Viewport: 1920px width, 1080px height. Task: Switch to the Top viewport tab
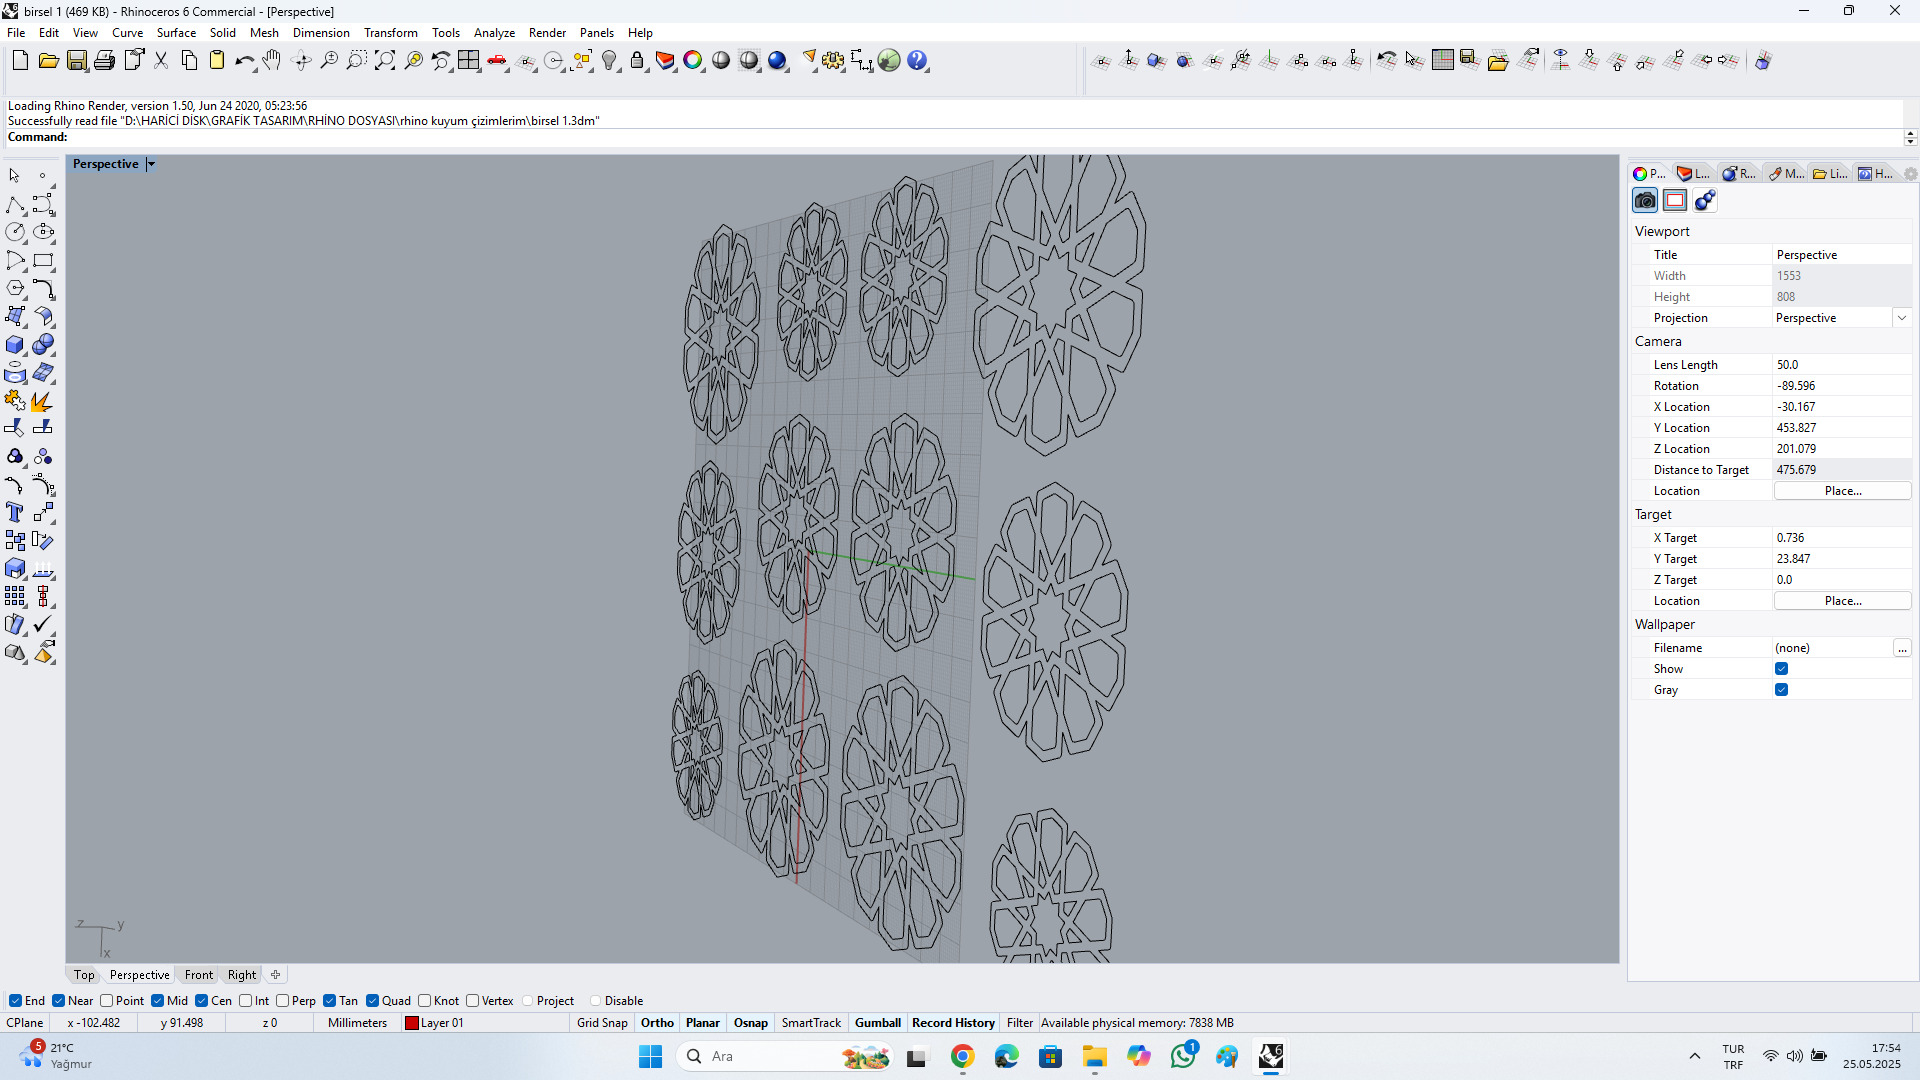click(84, 975)
